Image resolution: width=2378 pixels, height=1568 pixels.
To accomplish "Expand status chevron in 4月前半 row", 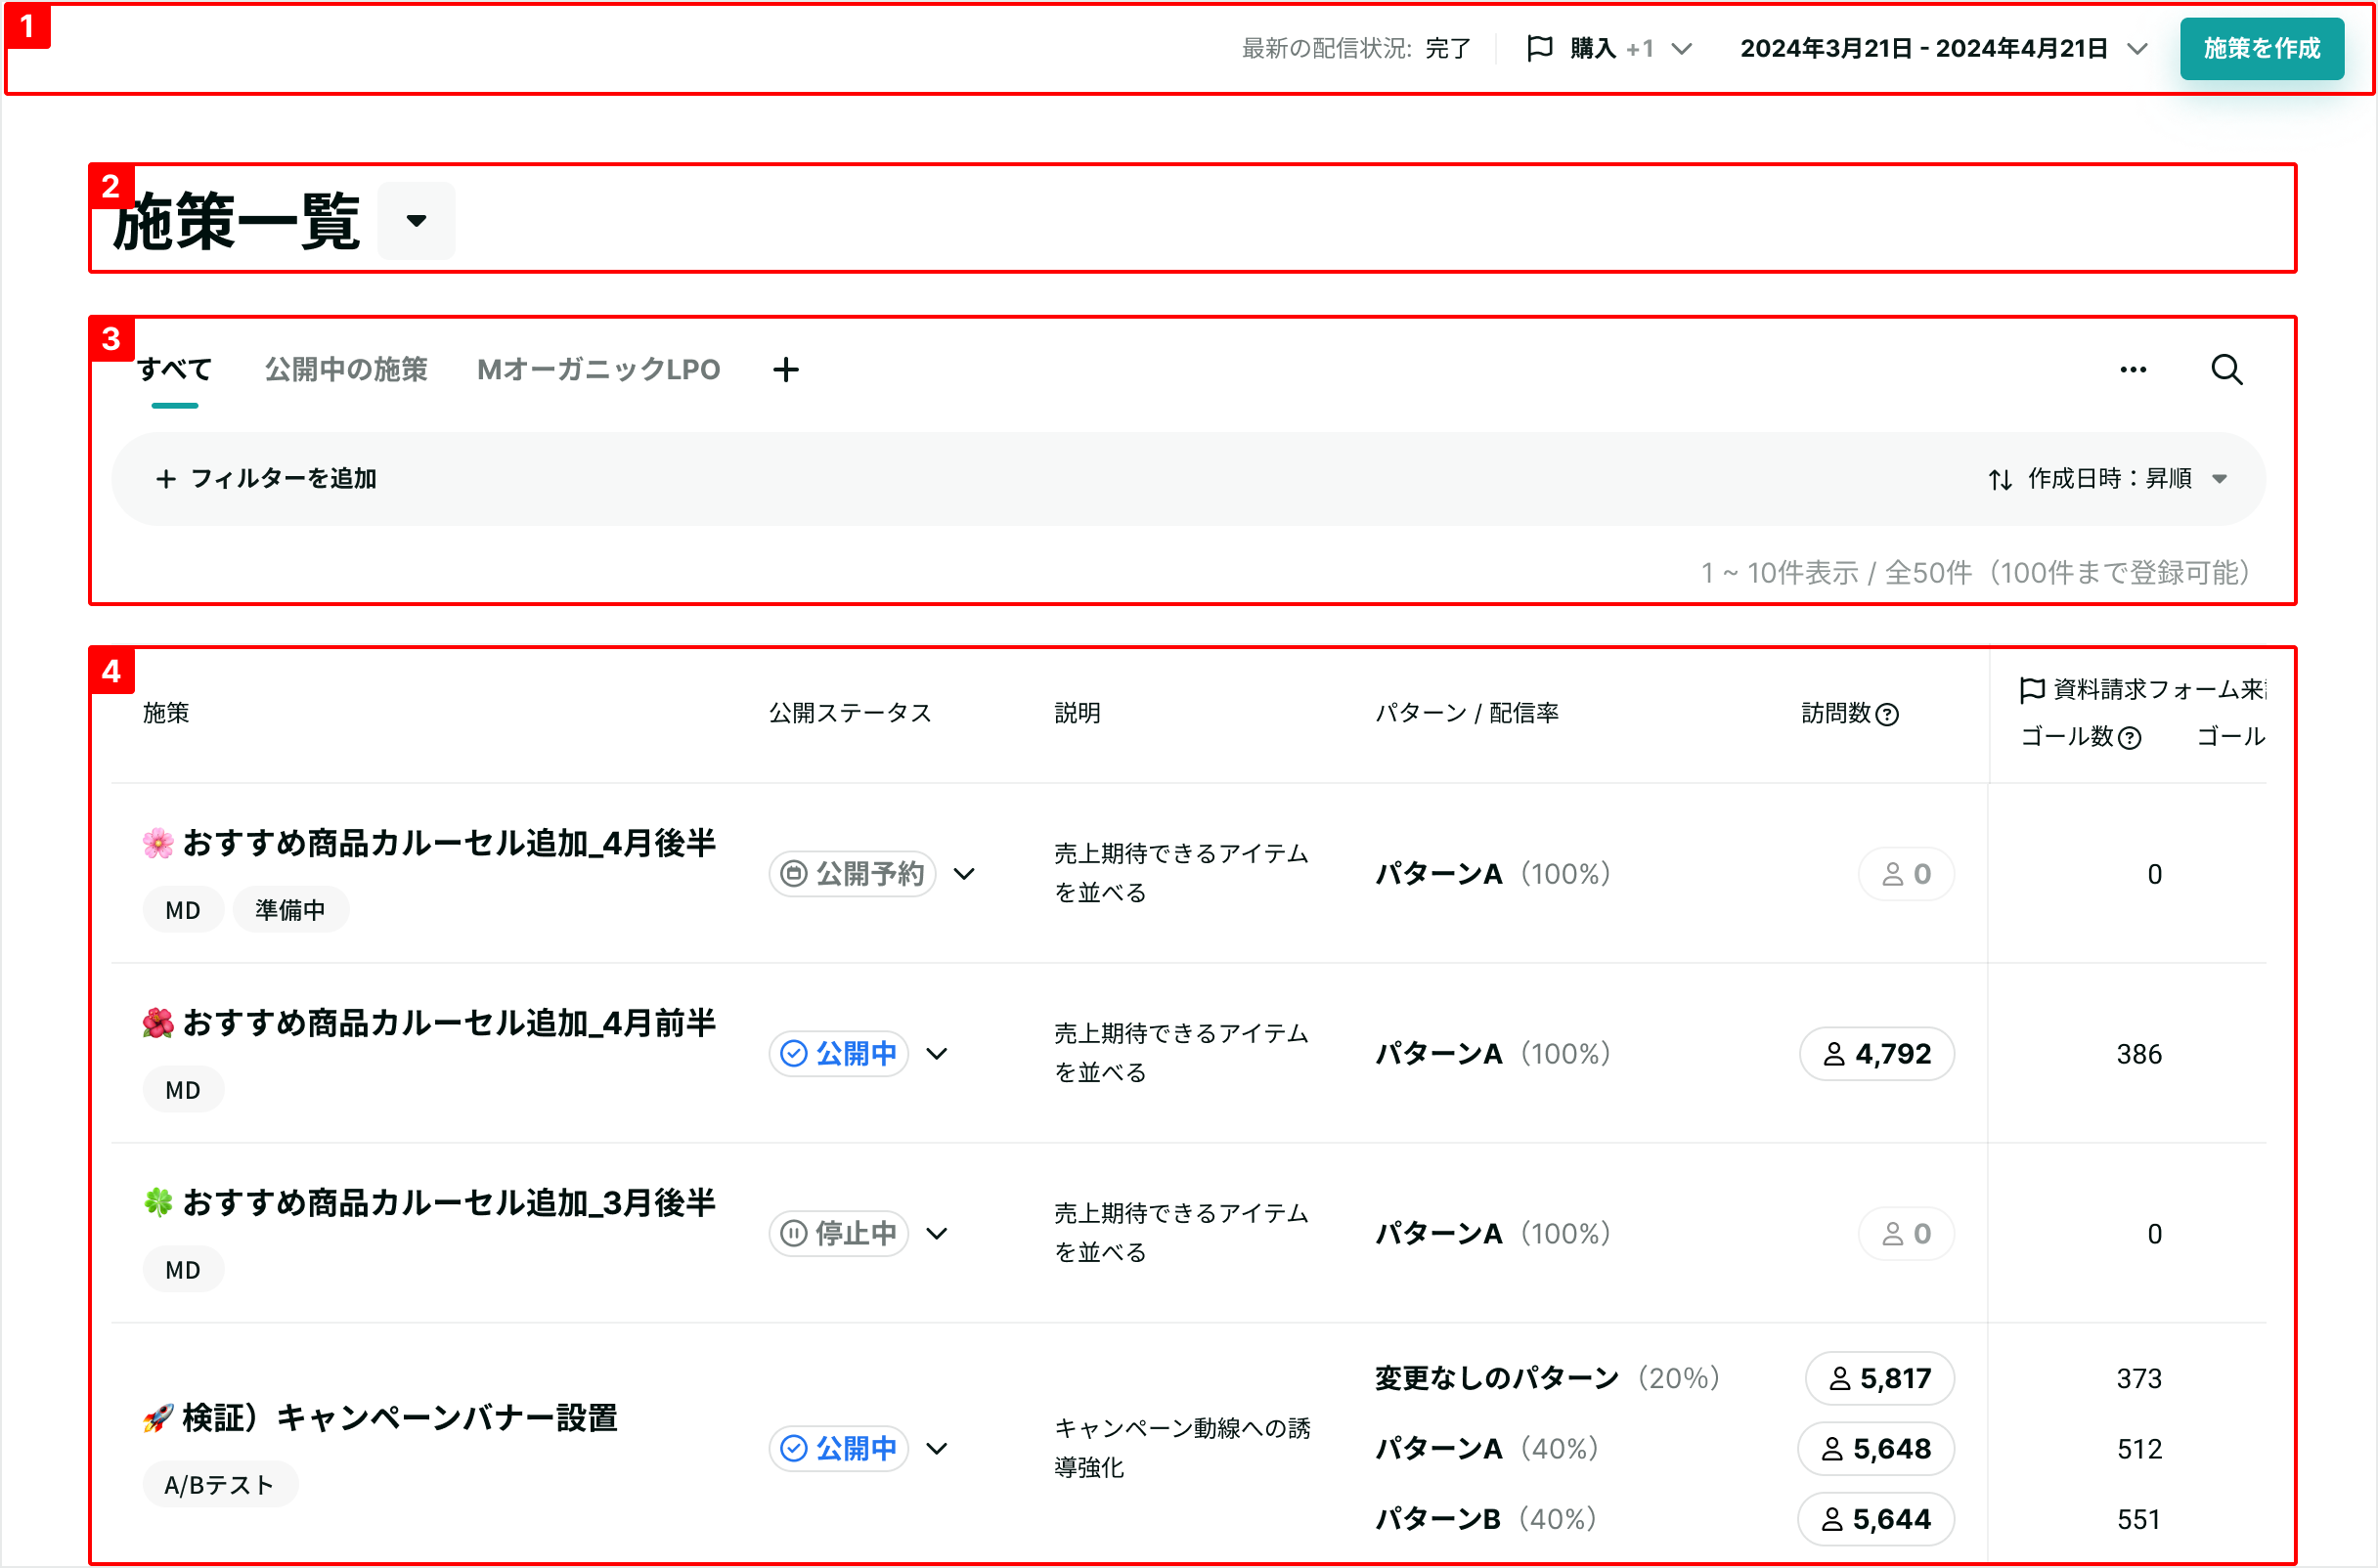I will tap(936, 1054).
